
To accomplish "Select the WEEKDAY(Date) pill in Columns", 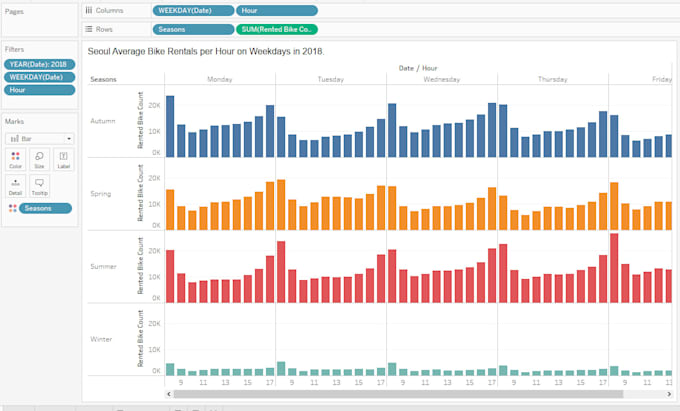I will [x=193, y=10].
